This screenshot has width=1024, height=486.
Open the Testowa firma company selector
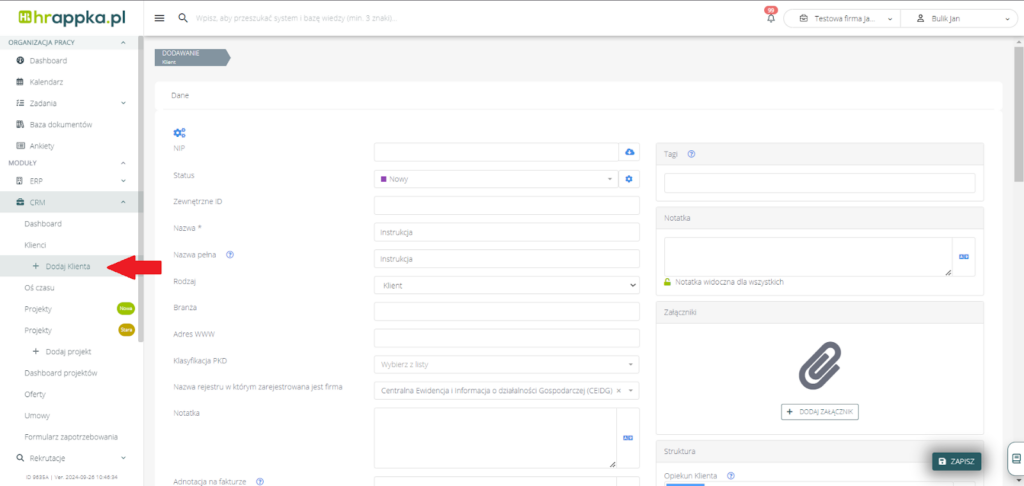pyautogui.click(x=841, y=18)
